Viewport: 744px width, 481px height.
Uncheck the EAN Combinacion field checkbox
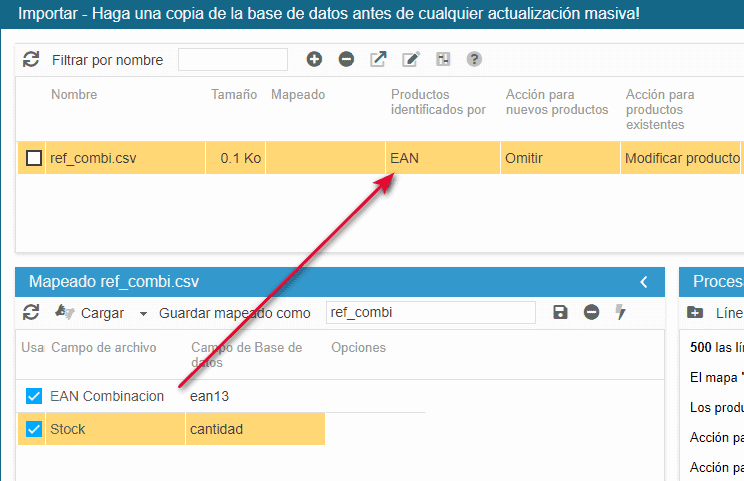coord(34,396)
